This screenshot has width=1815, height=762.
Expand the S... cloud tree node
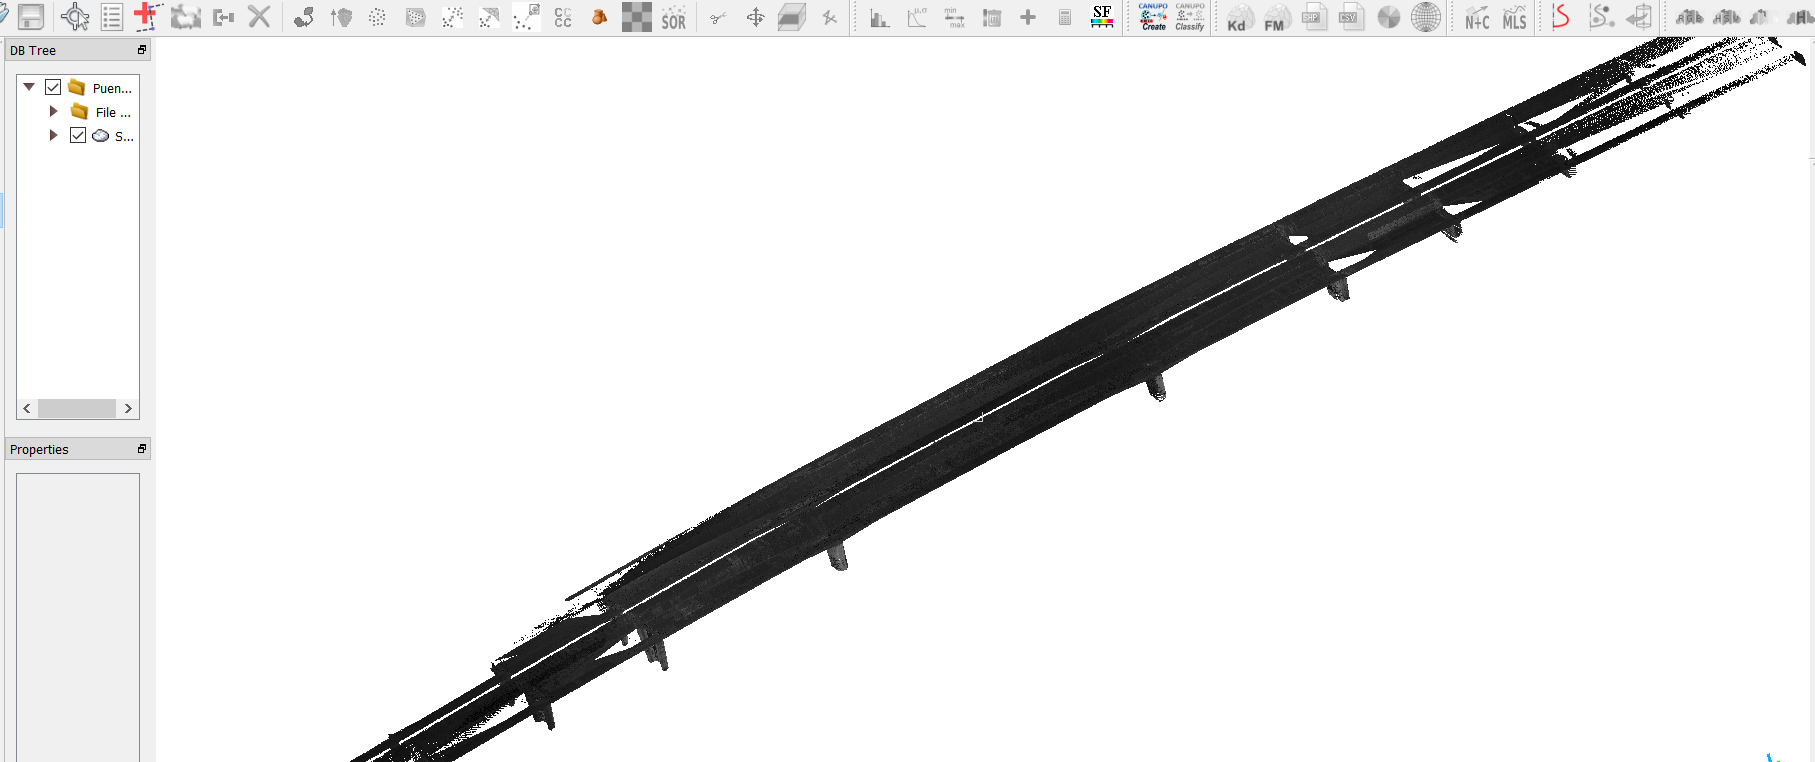tap(54, 136)
